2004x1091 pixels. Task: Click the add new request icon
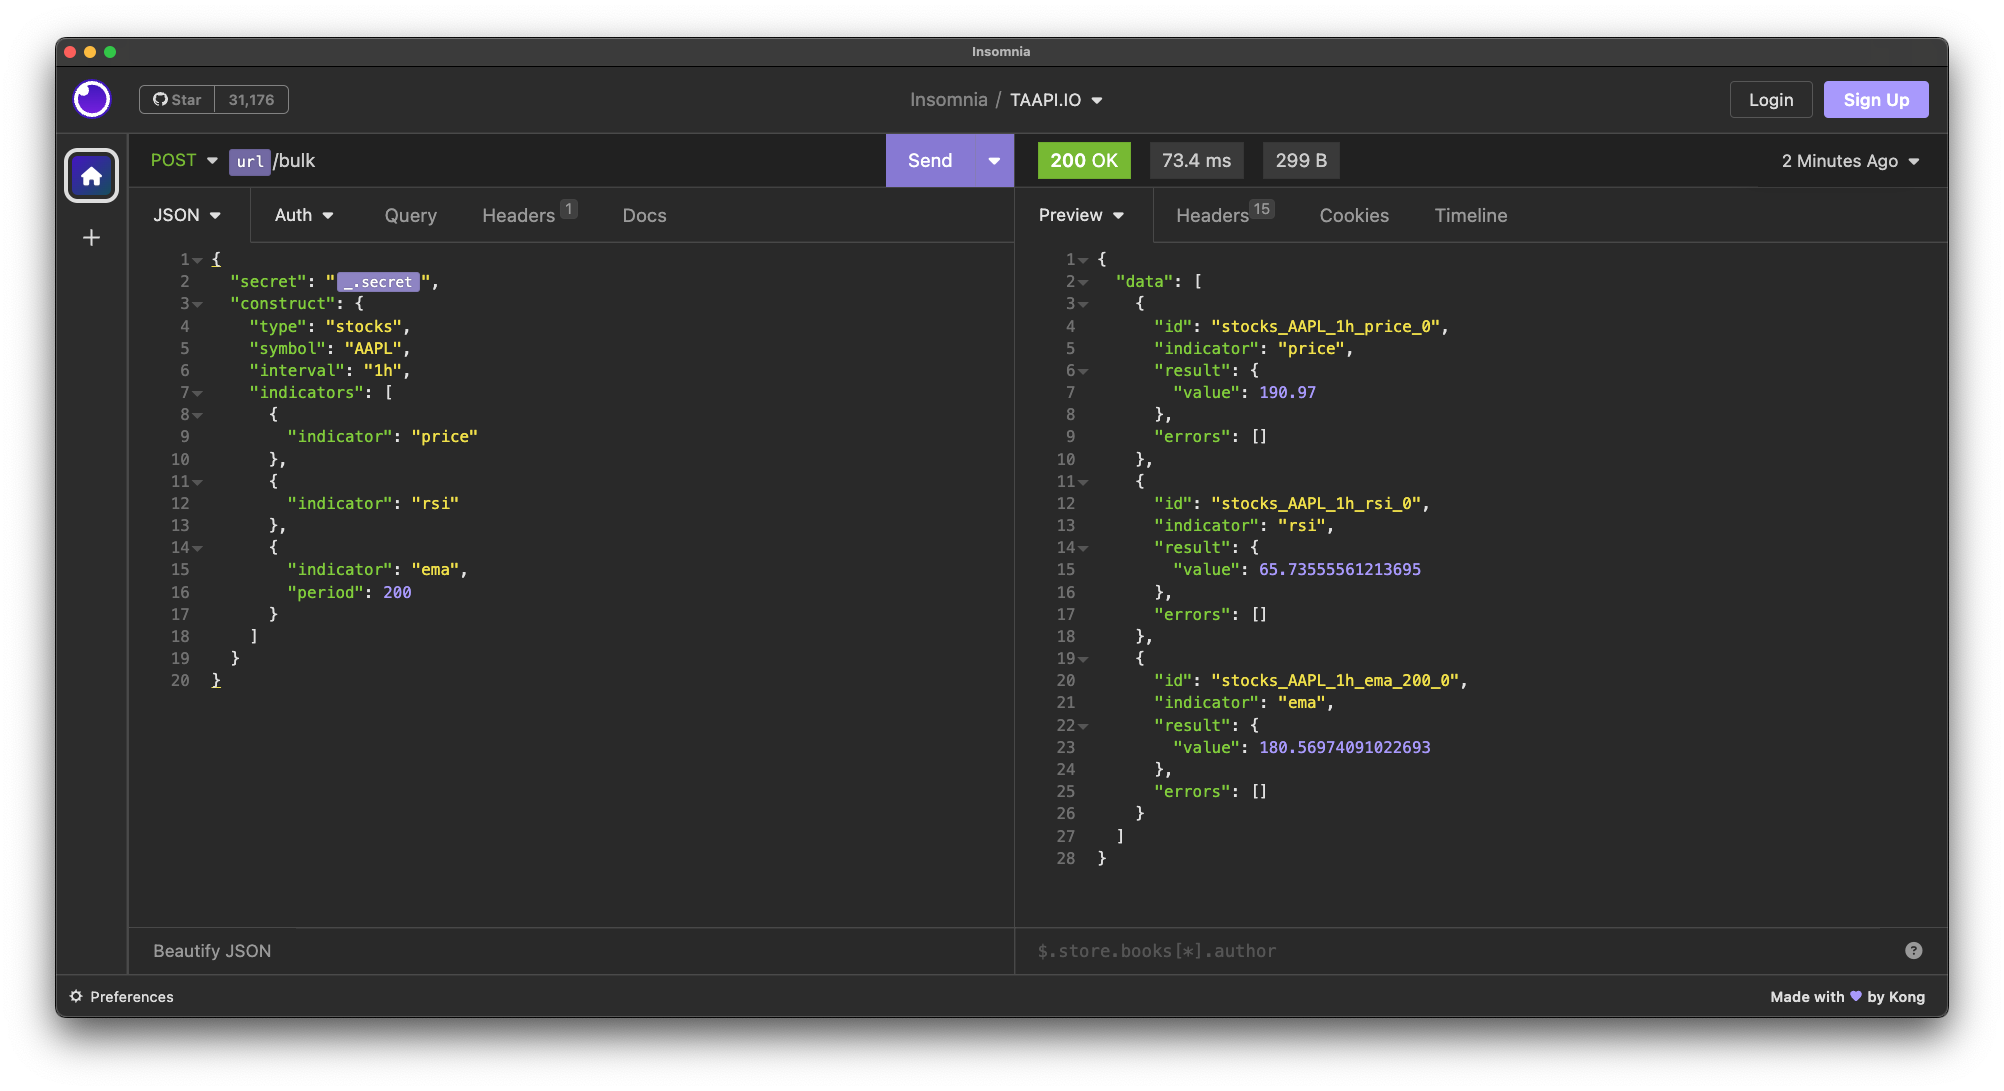[x=91, y=236]
